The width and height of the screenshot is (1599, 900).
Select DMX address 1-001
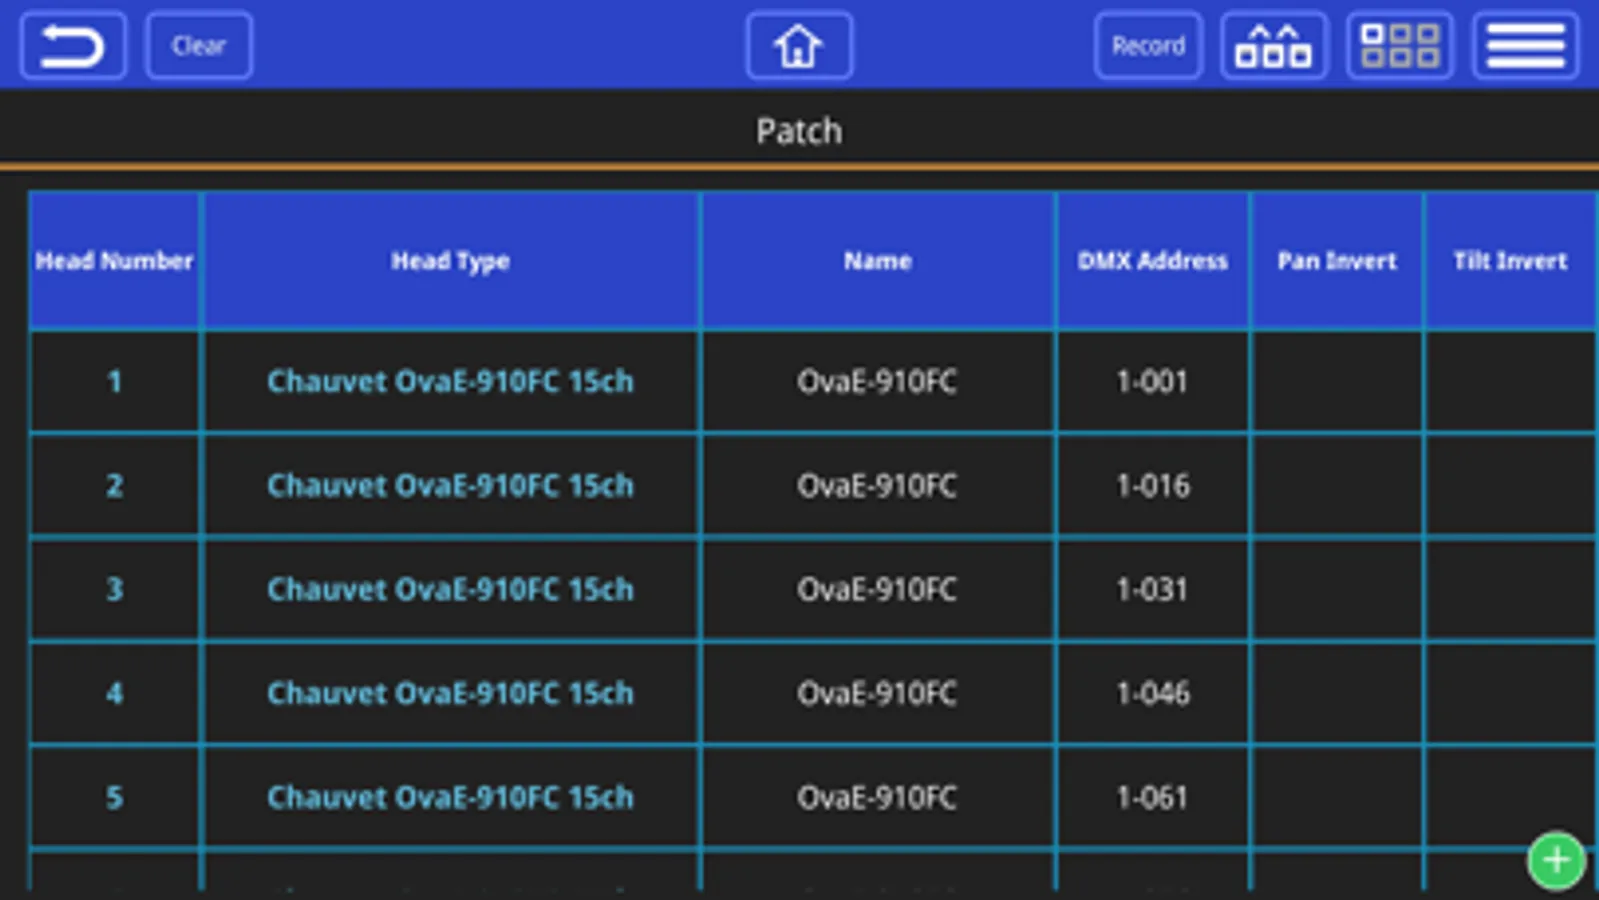pos(1153,382)
